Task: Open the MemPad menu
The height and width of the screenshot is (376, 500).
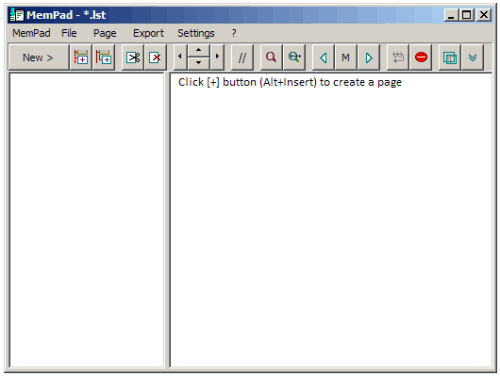Action: (31, 33)
